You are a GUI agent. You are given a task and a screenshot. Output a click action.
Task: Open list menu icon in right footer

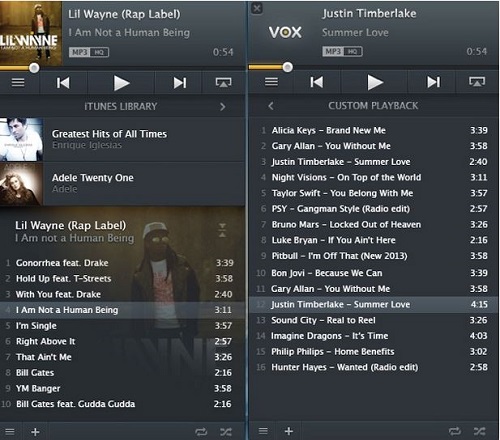[263, 431]
